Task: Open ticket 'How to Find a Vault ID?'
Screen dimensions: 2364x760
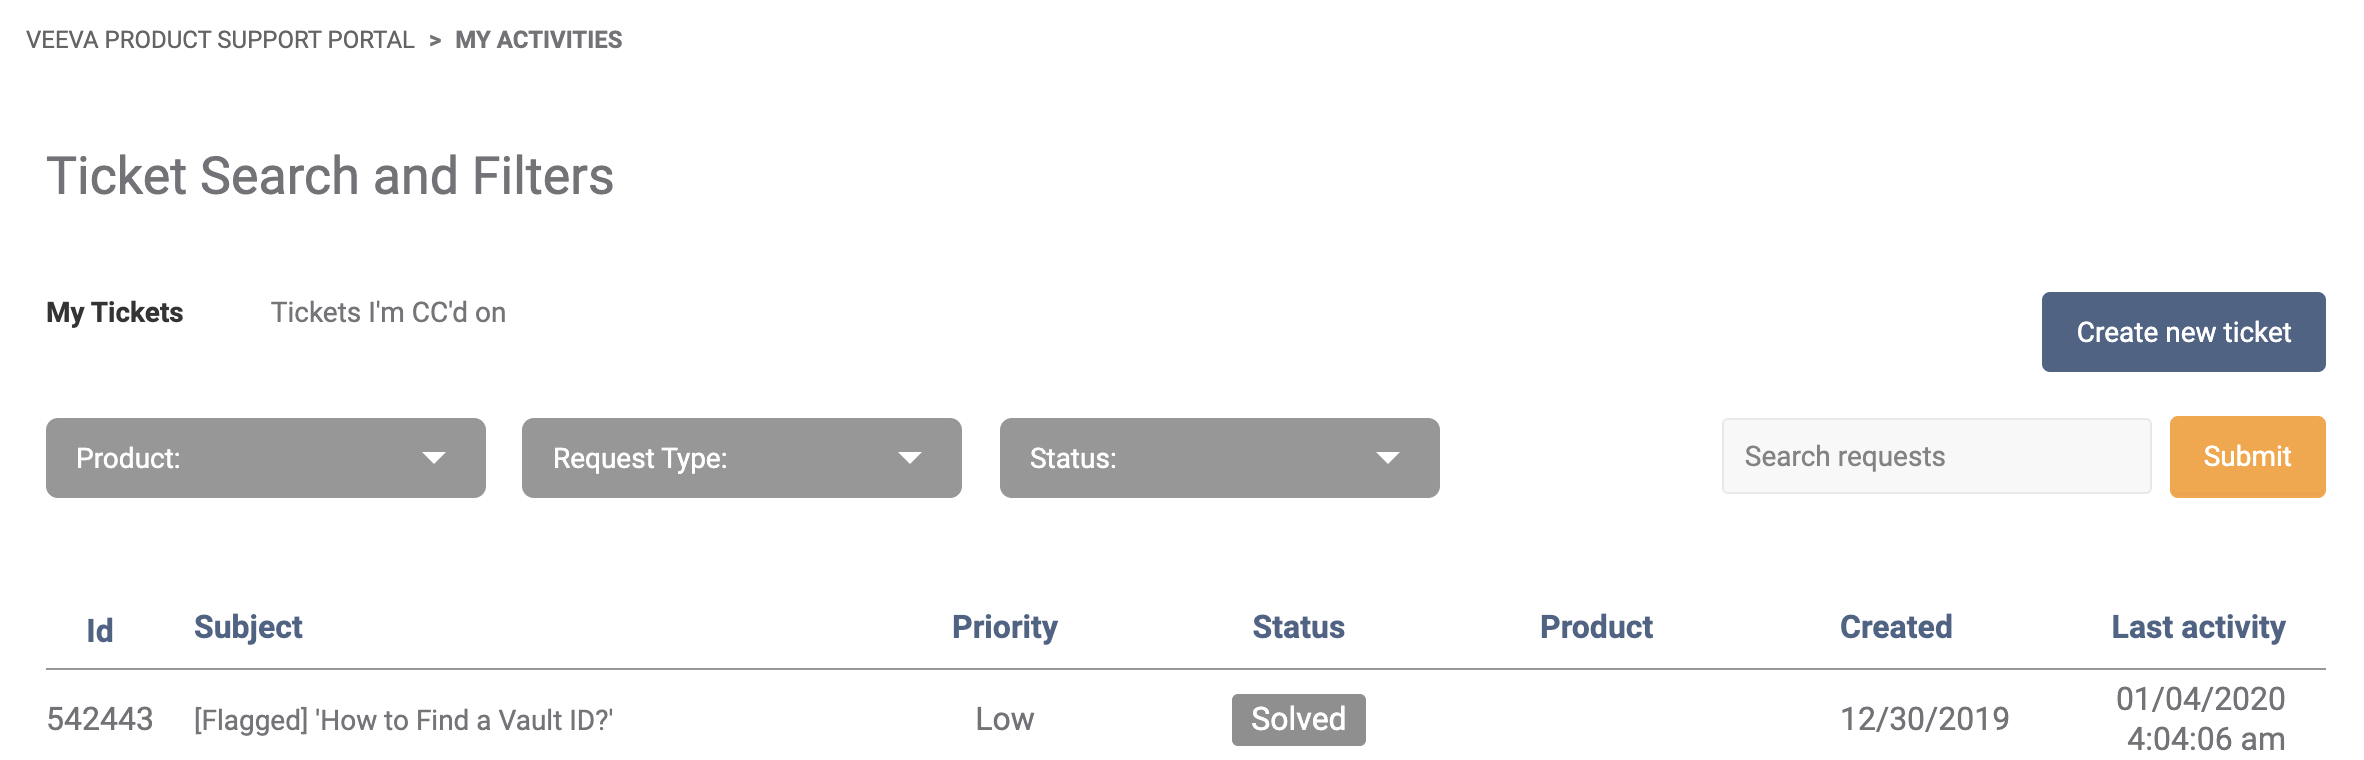Action: [x=403, y=720]
